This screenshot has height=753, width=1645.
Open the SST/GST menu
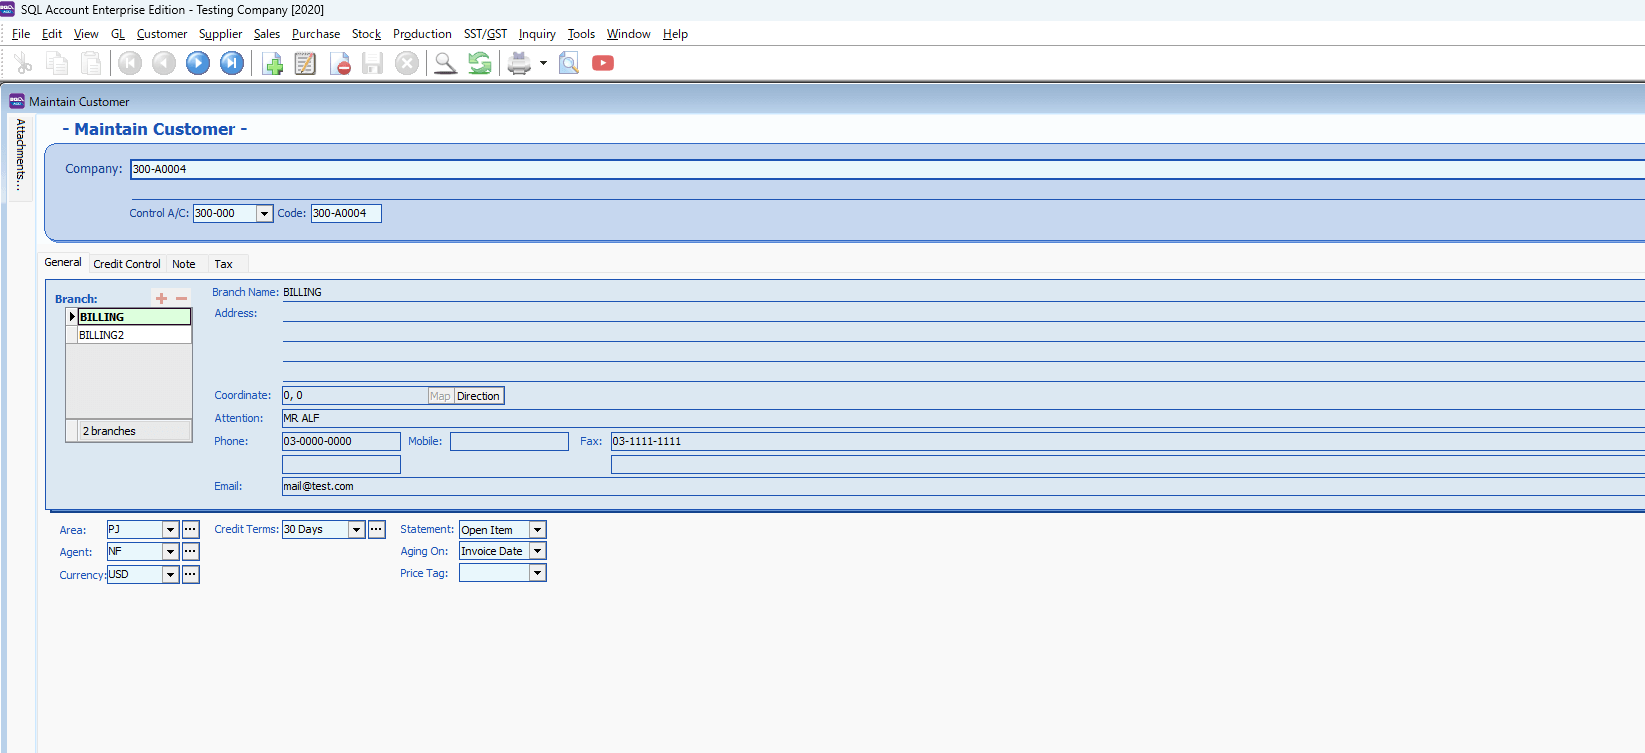[x=485, y=34]
